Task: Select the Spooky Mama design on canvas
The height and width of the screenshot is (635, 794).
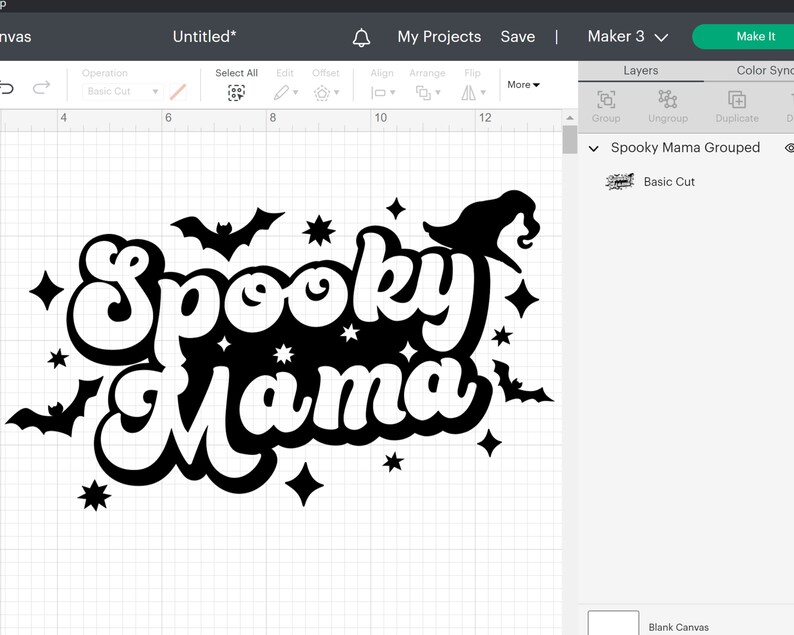Action: point(279,349)
